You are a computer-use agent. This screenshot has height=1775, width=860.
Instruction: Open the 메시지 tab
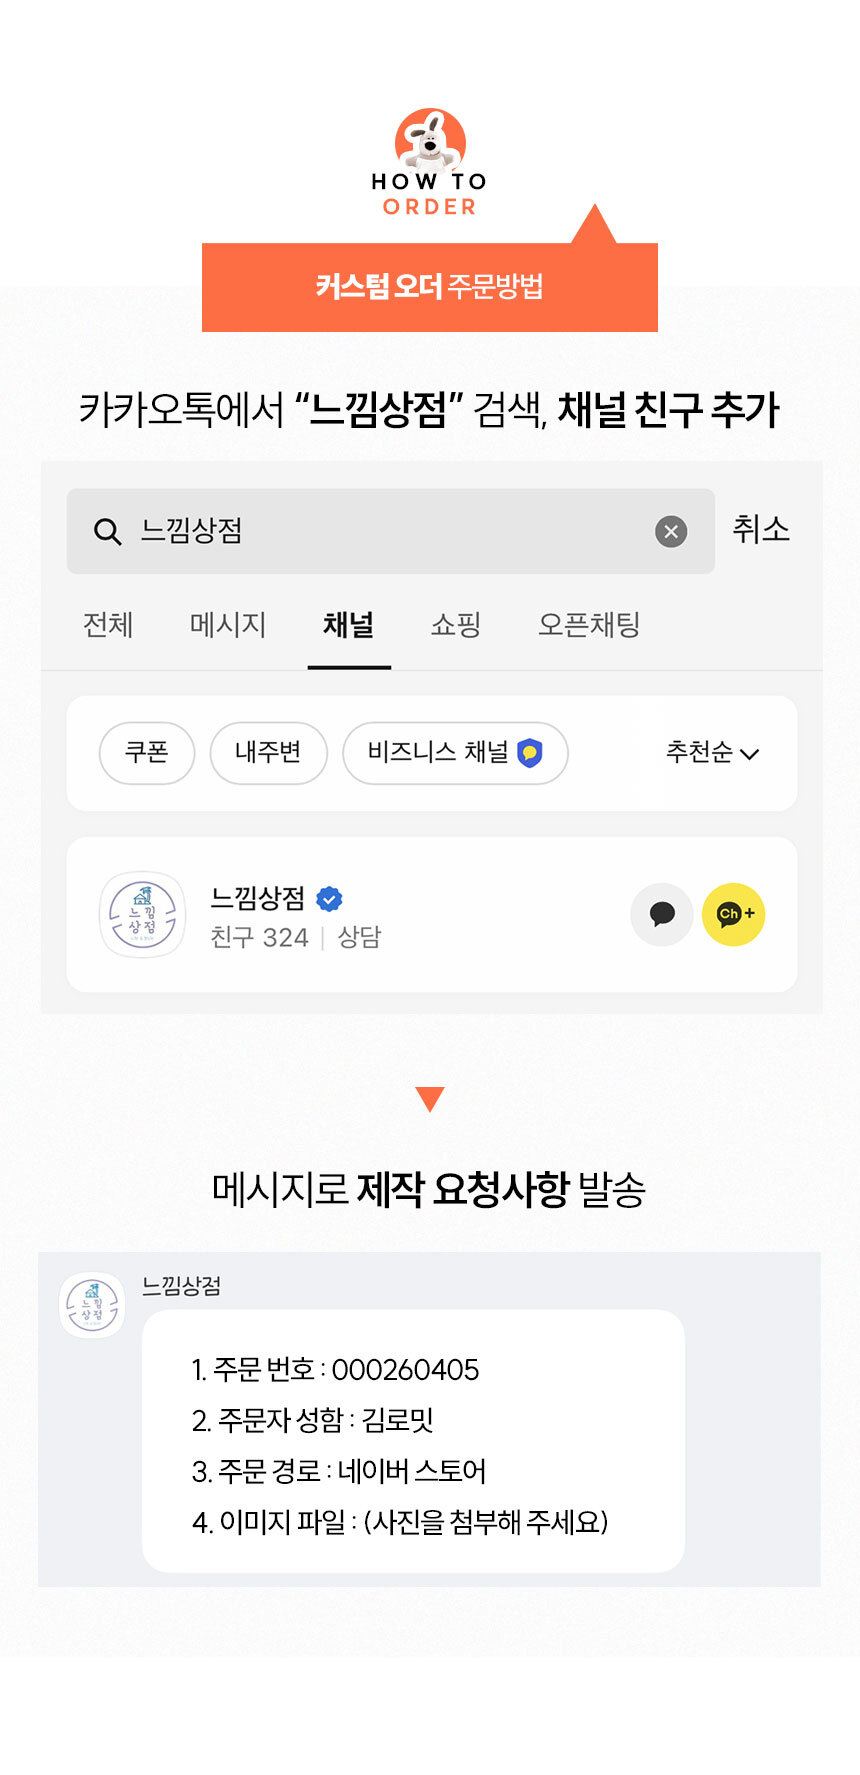pyautogui.click(x=228, y=625)
